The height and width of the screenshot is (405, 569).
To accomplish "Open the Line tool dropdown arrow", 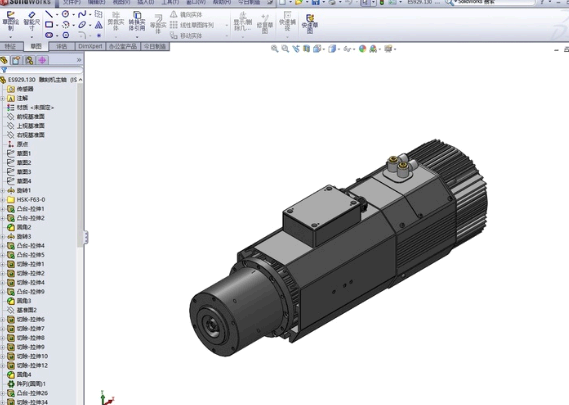I will [x=57, y=15].
